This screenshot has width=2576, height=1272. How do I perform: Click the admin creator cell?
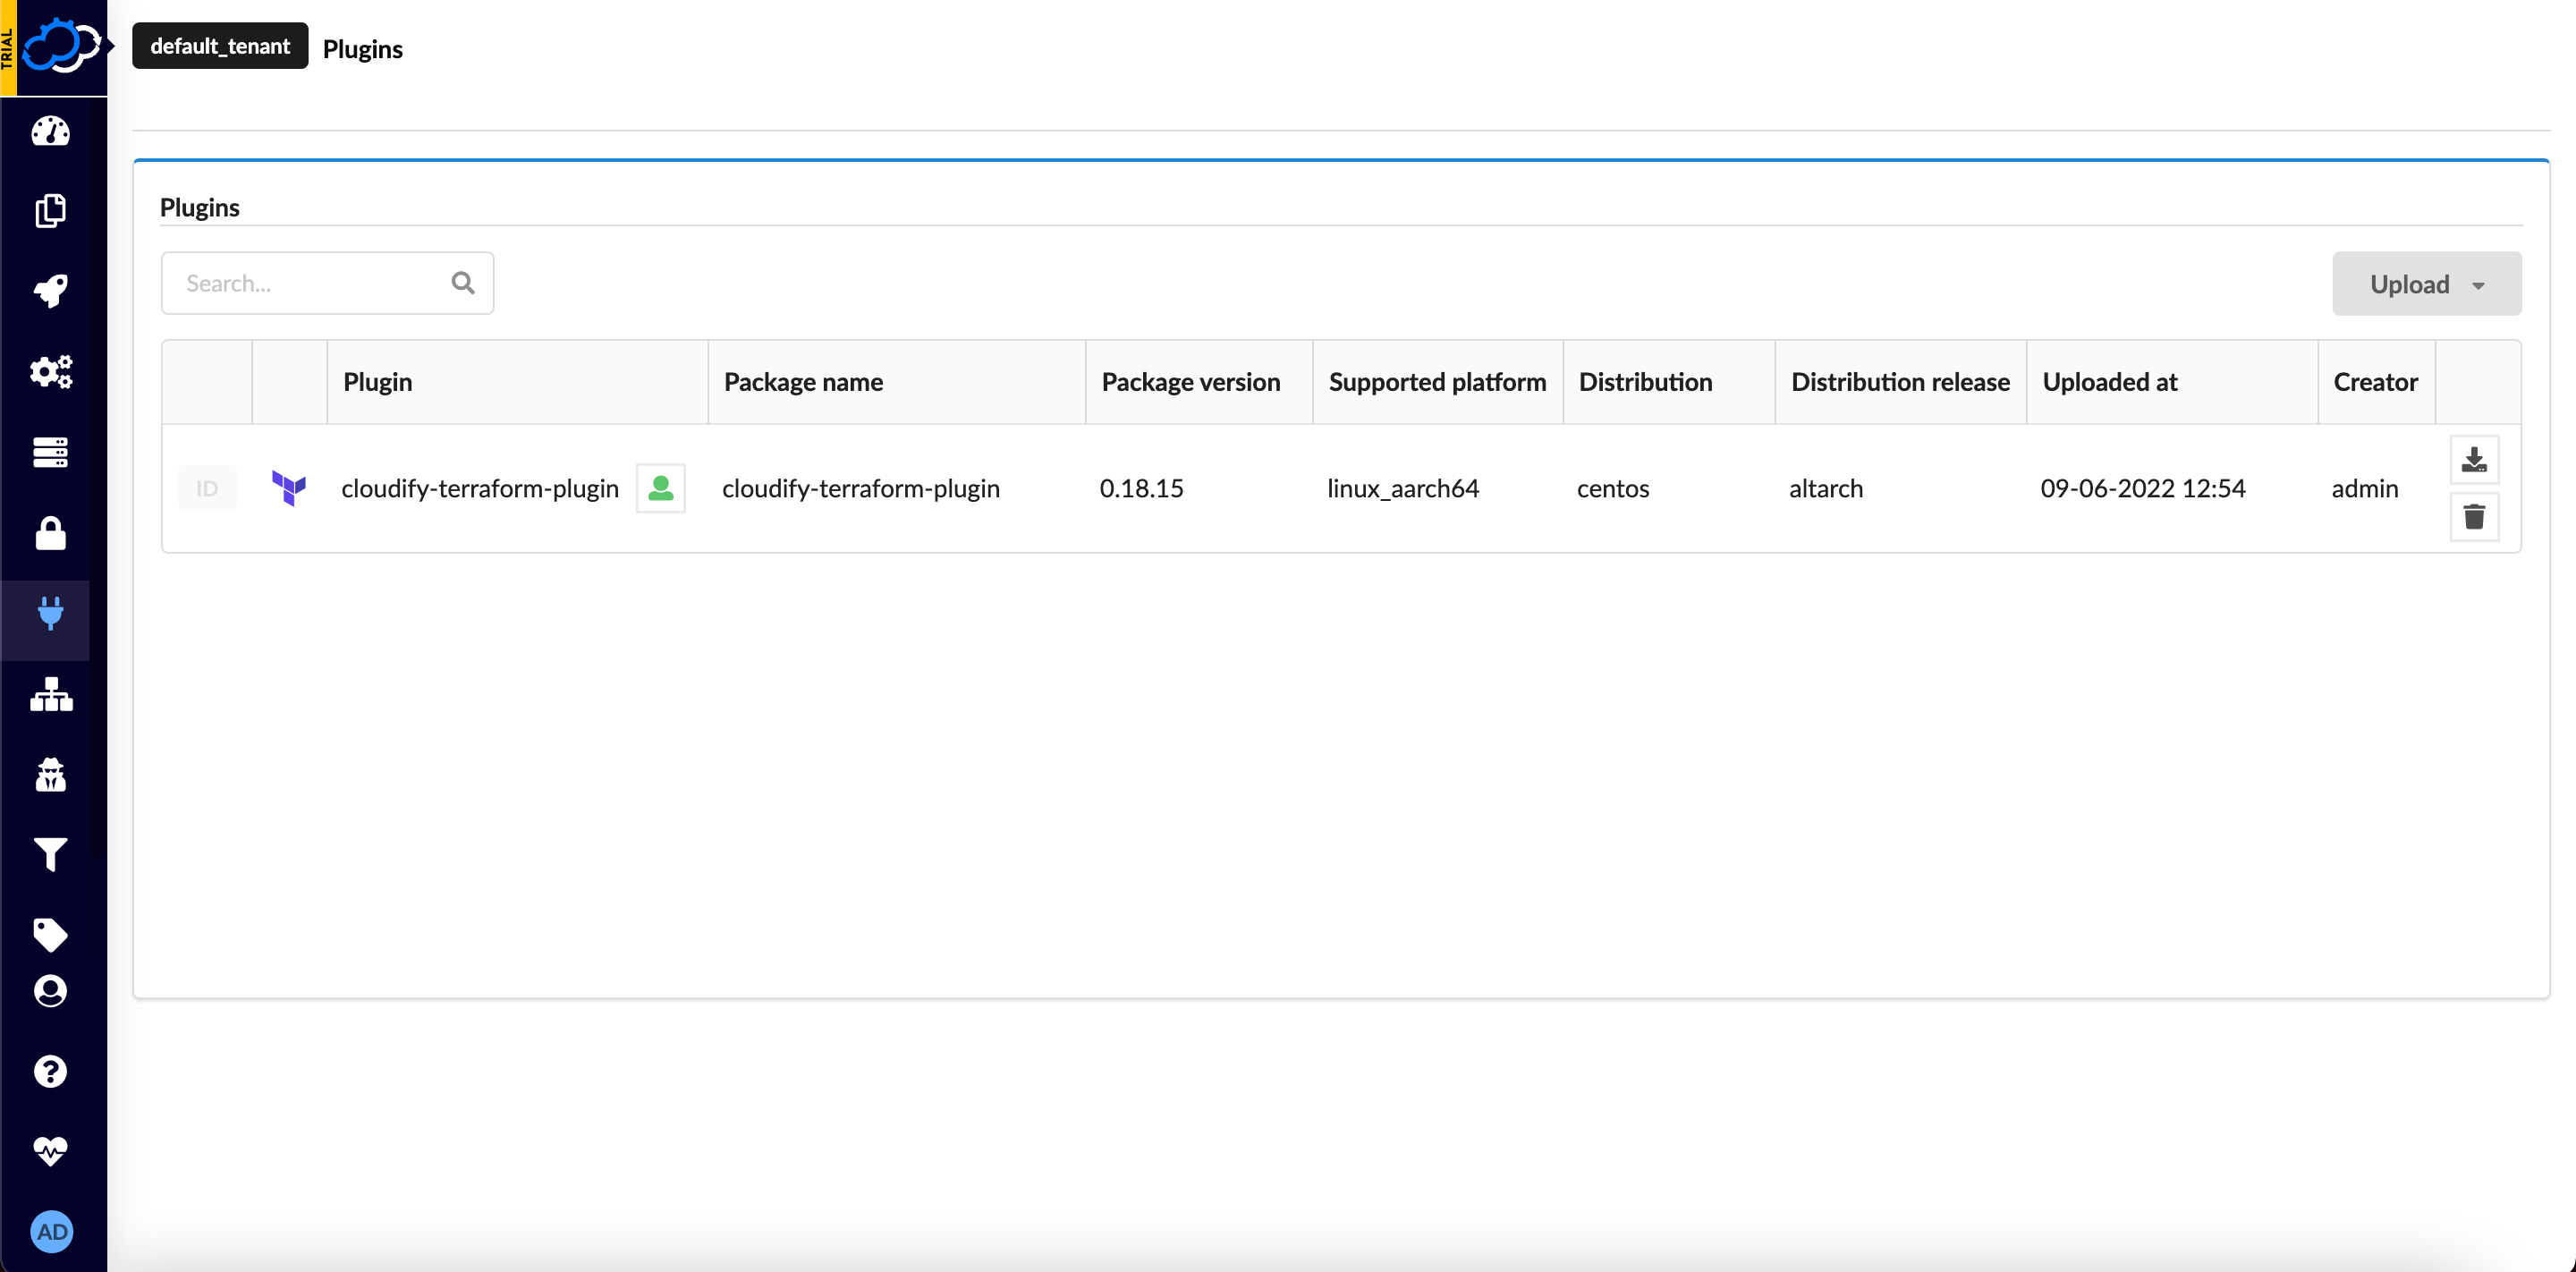(2365, 488)
